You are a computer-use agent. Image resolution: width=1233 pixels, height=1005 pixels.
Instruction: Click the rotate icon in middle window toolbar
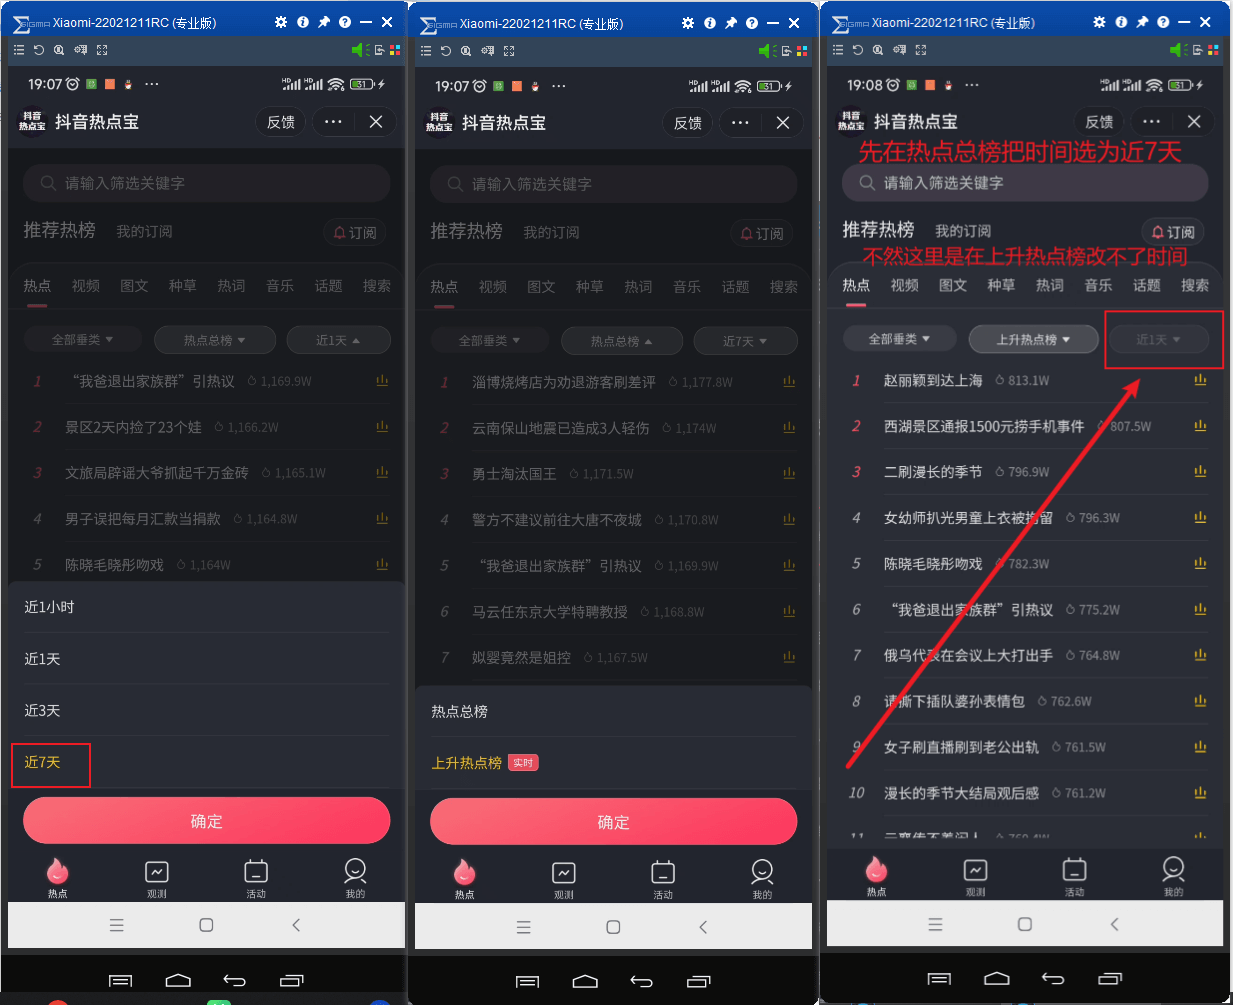pyautogui.click(x=446, y=51)
